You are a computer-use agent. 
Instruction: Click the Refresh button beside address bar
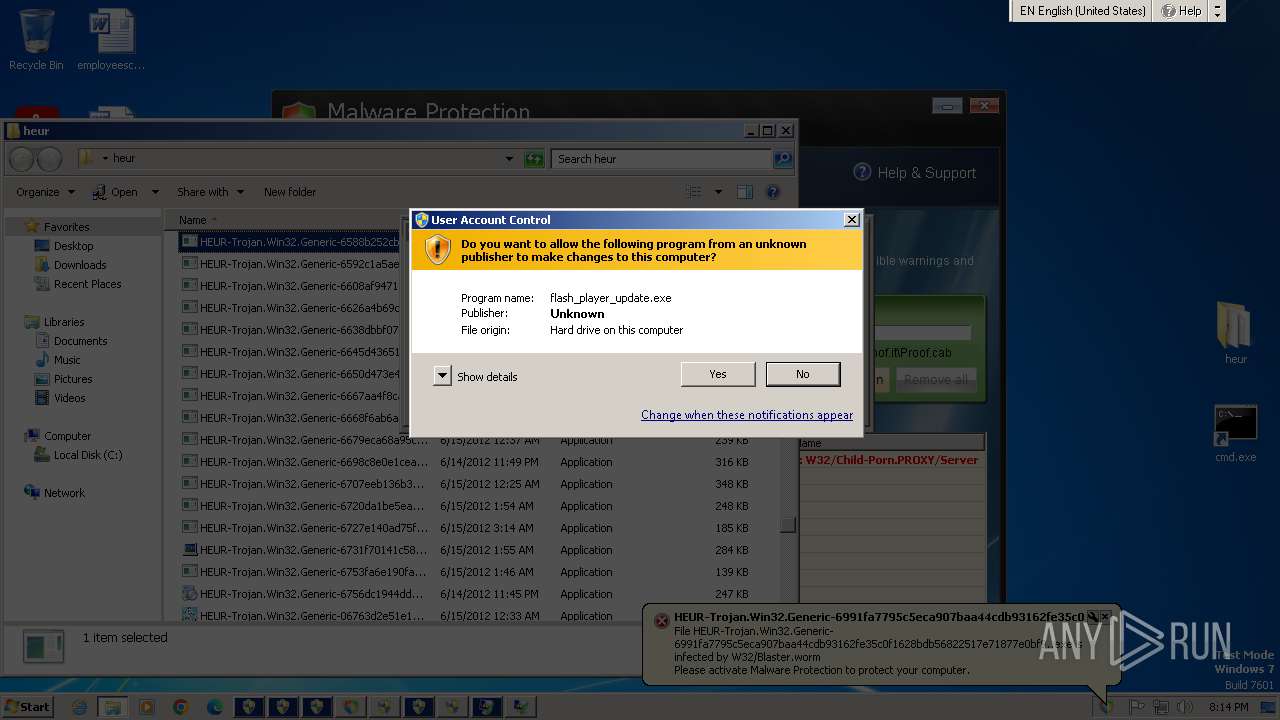[534, 159]
